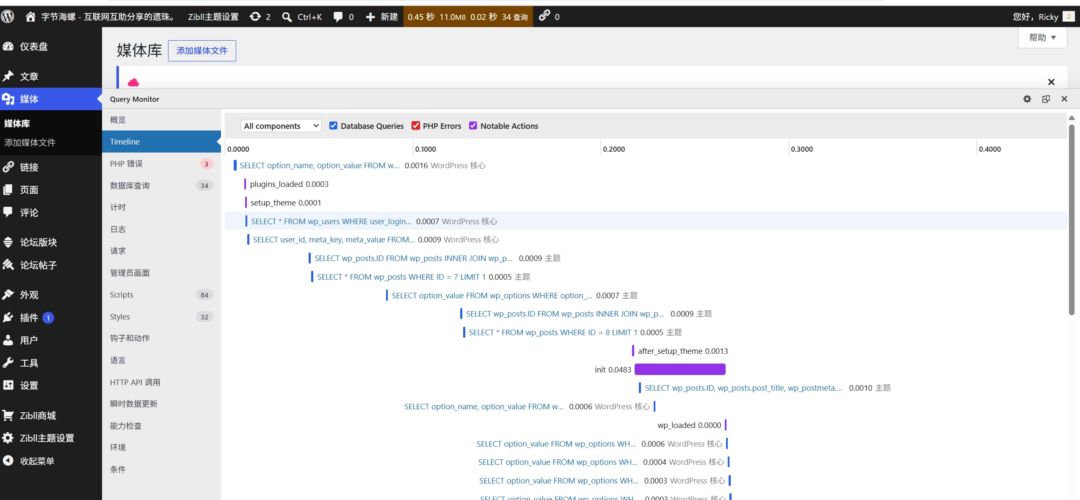Open the 数据库查询 panel
1080x500 pixels.
(162, 185)
